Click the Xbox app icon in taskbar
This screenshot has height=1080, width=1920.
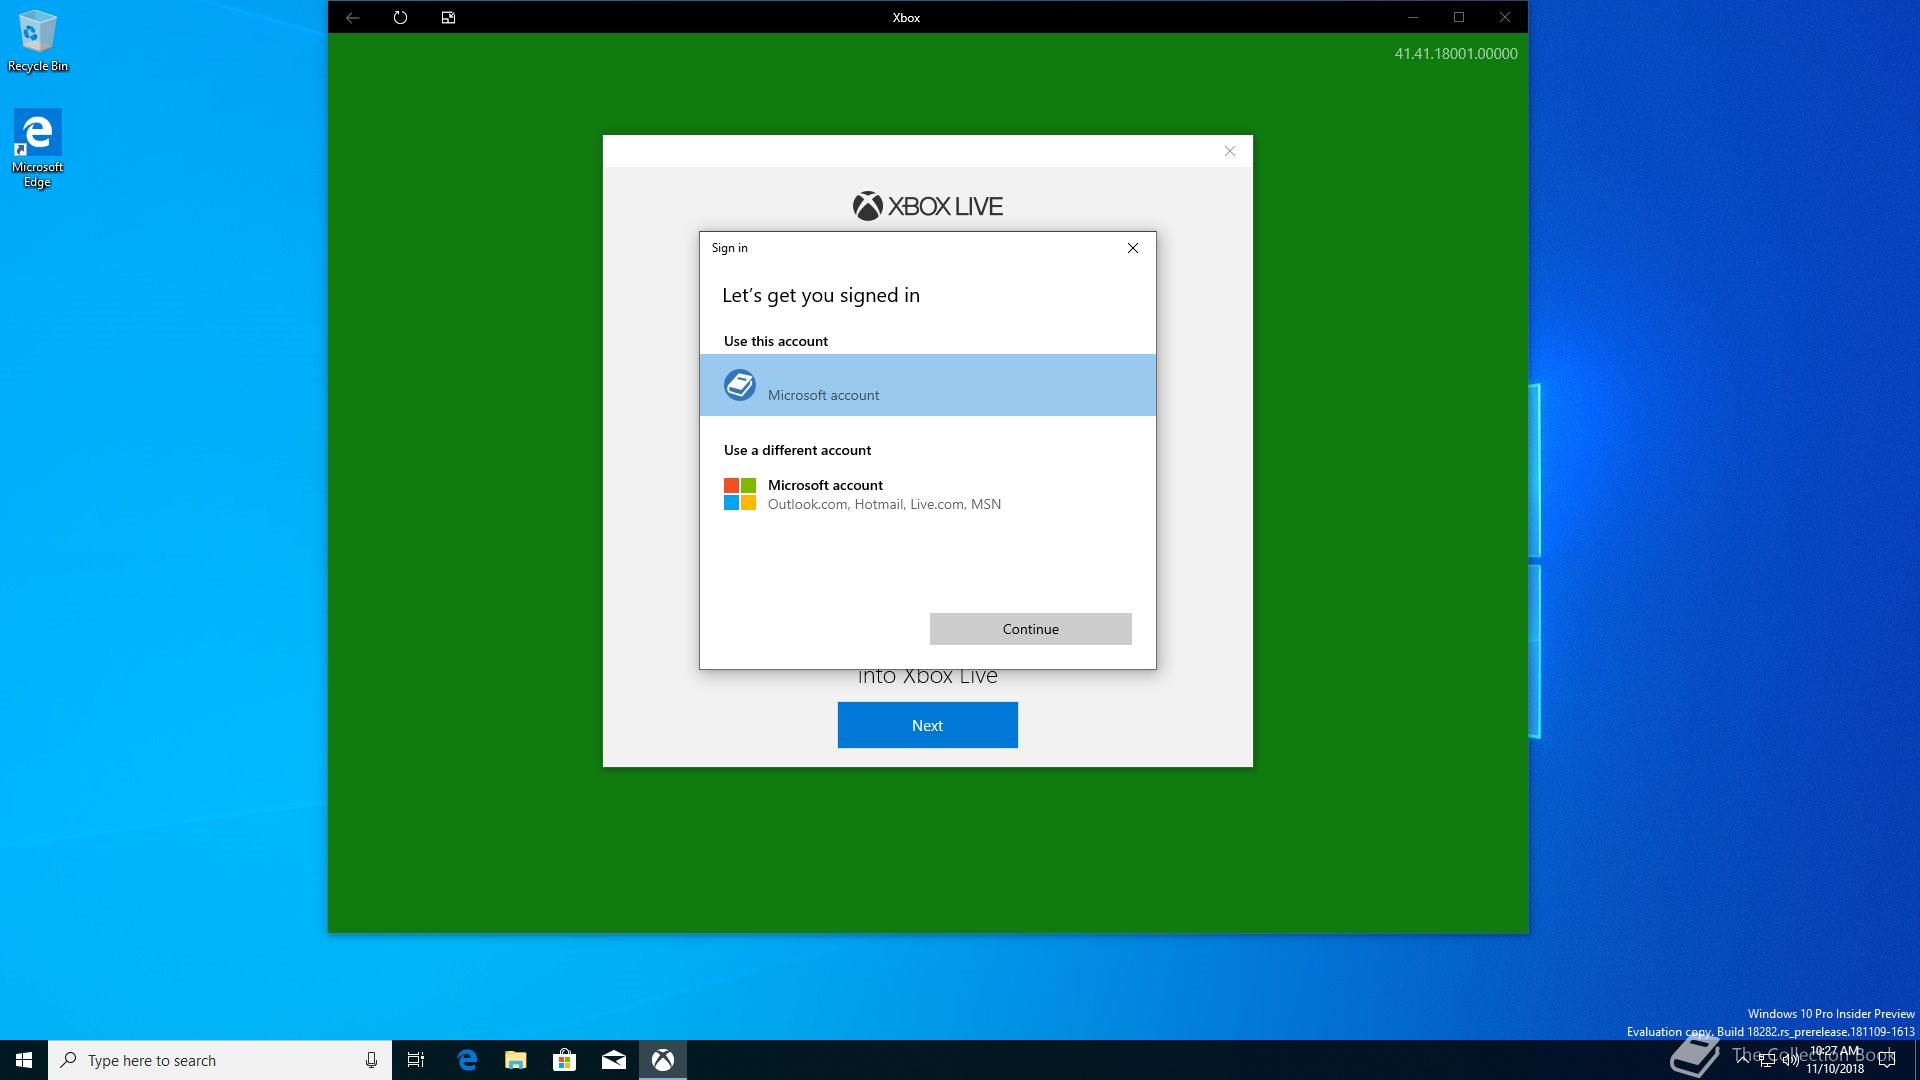click(x=663, y=1060)
